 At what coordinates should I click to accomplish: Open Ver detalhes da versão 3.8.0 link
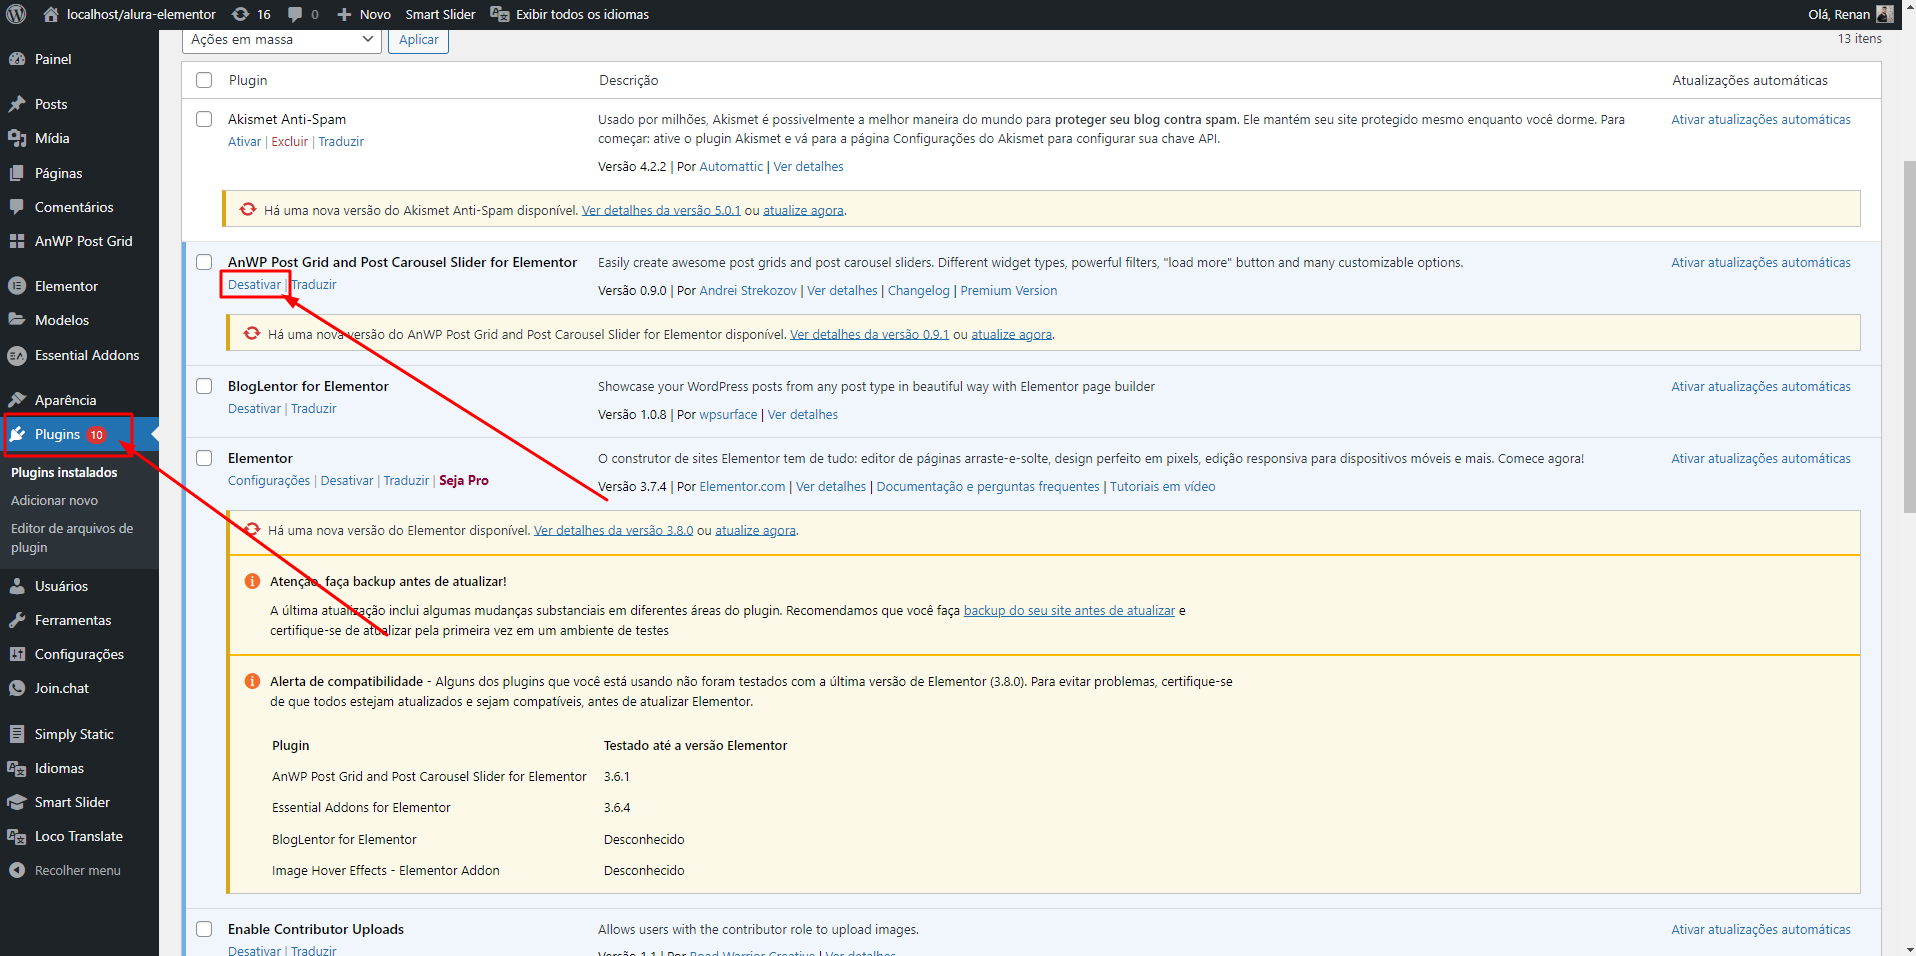click(613, 530)
